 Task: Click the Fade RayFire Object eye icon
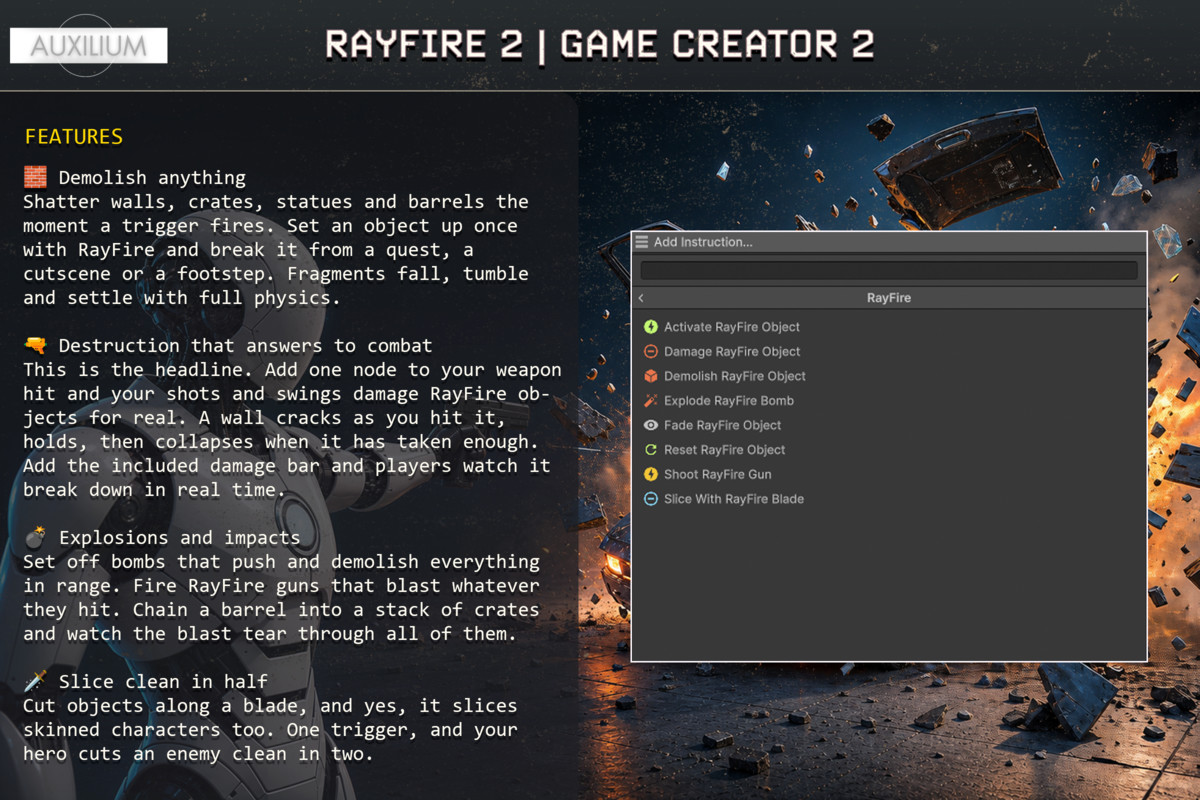[x=651, y=425]
